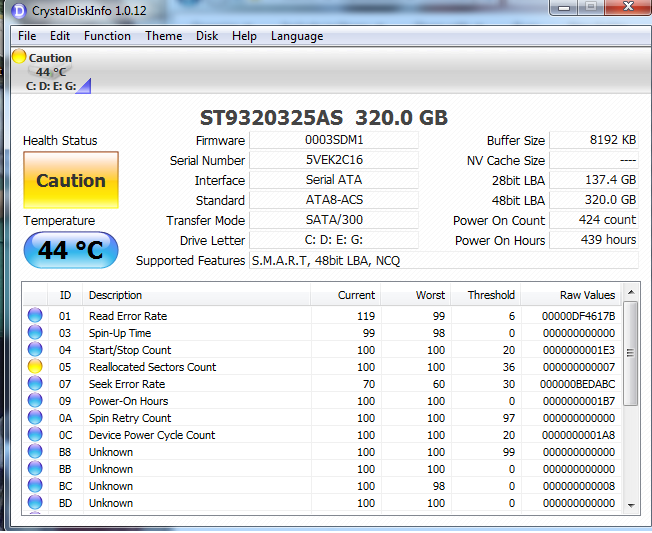This screenshot has width=652, height=533.
Task: Click raw value 000000BEDABC
Action: tap(578, 384)
